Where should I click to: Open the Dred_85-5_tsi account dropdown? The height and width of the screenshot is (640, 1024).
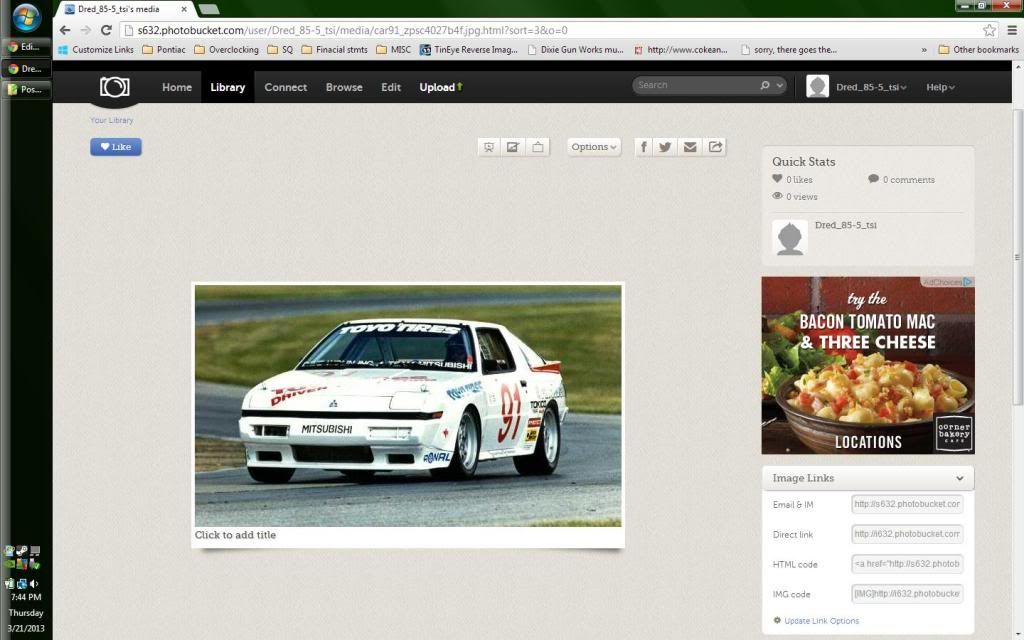tap(871, 87)
